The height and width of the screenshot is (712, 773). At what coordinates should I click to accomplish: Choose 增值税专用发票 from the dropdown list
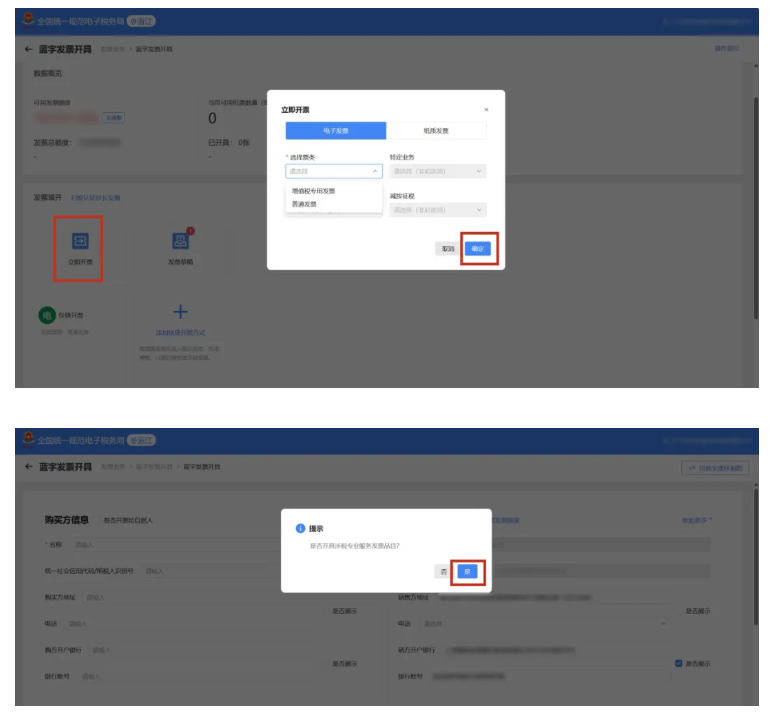click(314, 190)
